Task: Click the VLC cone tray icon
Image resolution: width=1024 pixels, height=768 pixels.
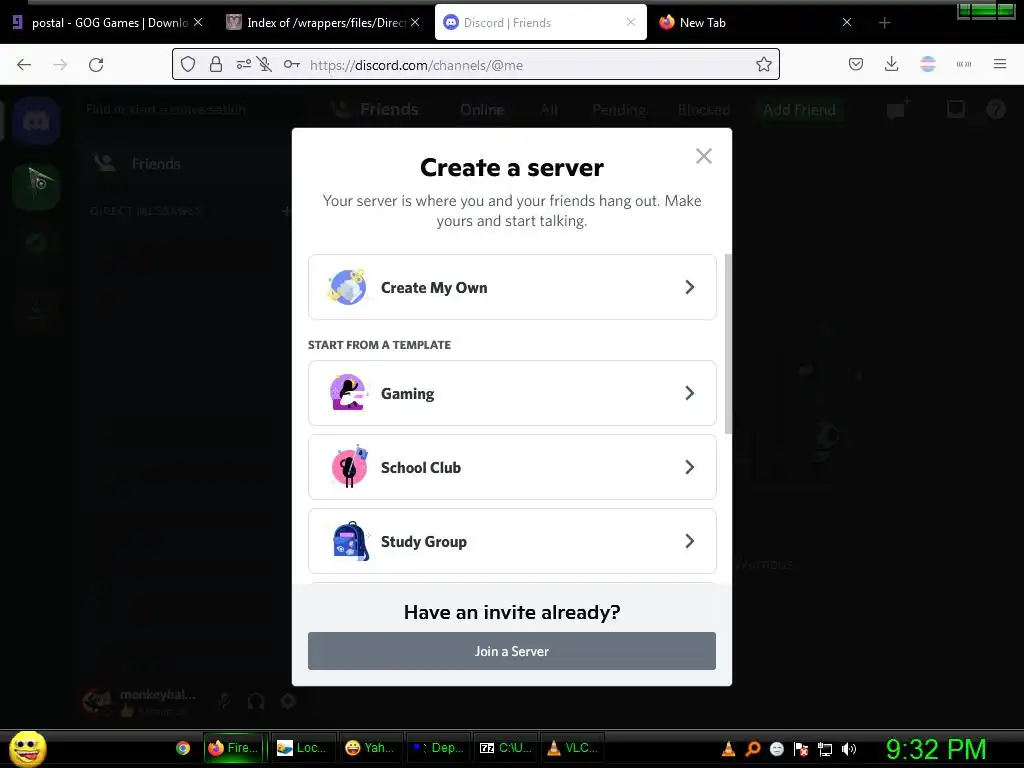Action: (x=728, y=749)
